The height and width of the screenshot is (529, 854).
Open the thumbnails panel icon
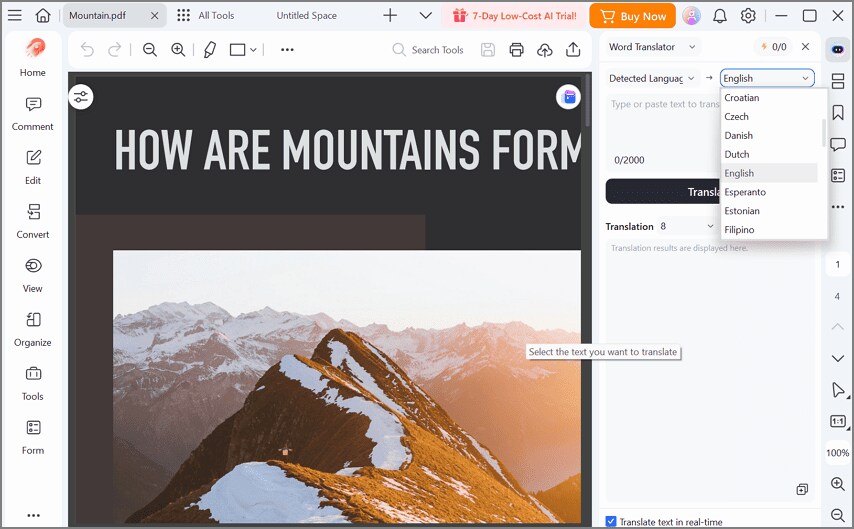838,81
